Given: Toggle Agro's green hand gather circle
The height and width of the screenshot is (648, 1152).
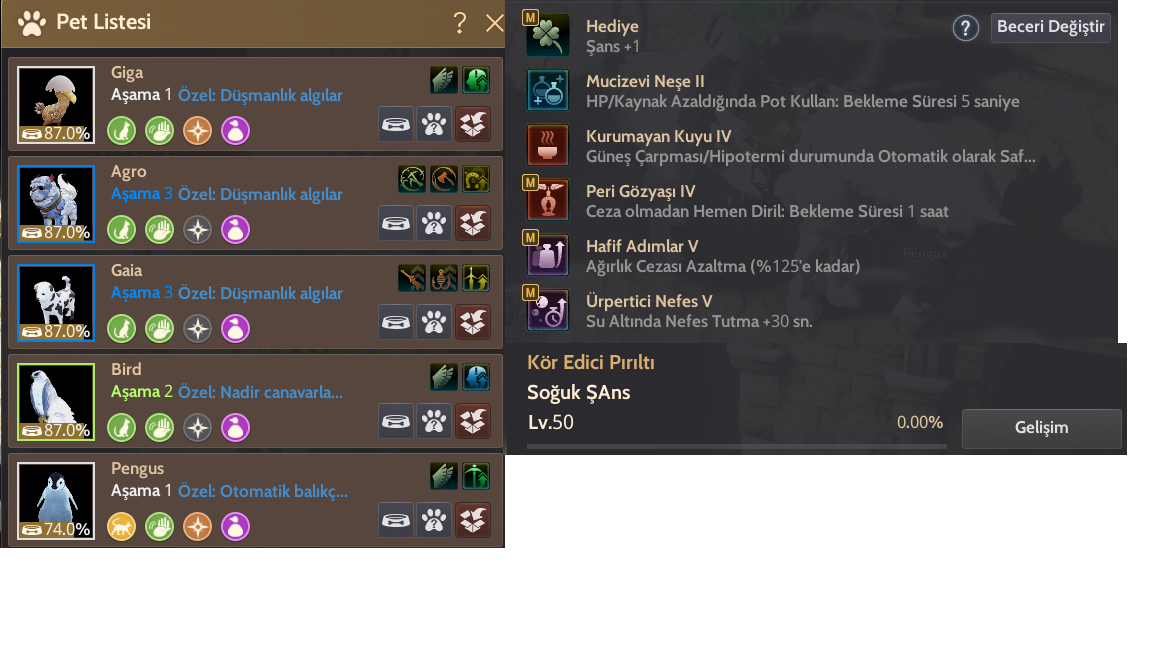Looking at the screenshot, I should point(159,230).
